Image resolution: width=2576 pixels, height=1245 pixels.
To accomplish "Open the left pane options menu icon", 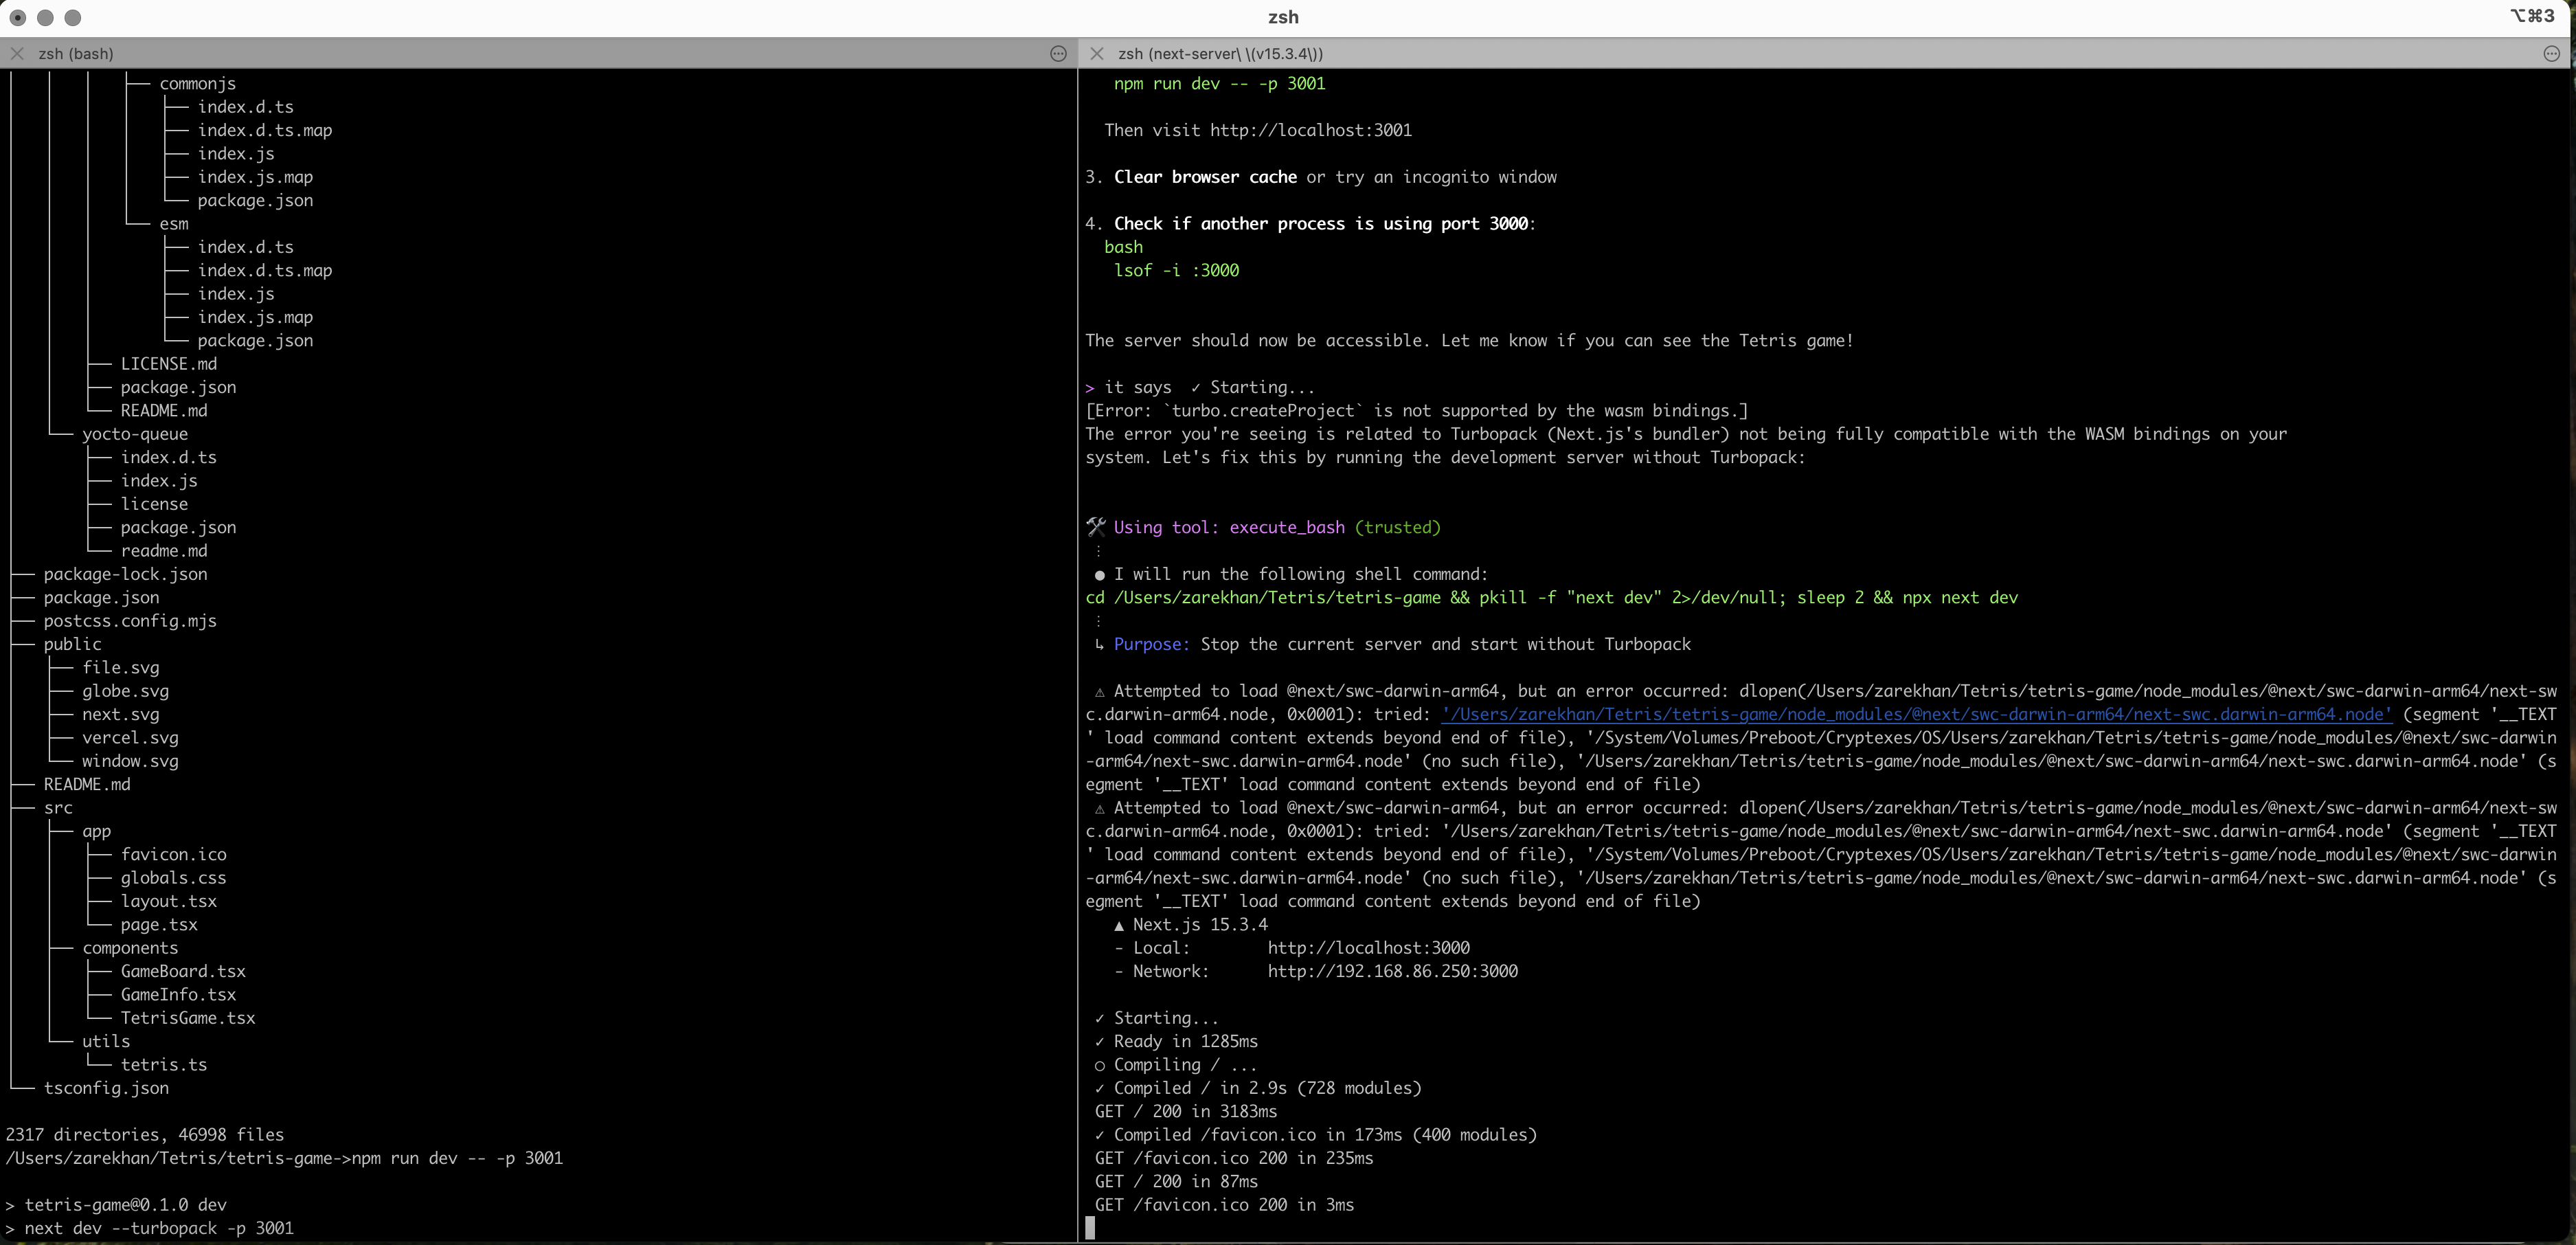I will coord(1058,54).
